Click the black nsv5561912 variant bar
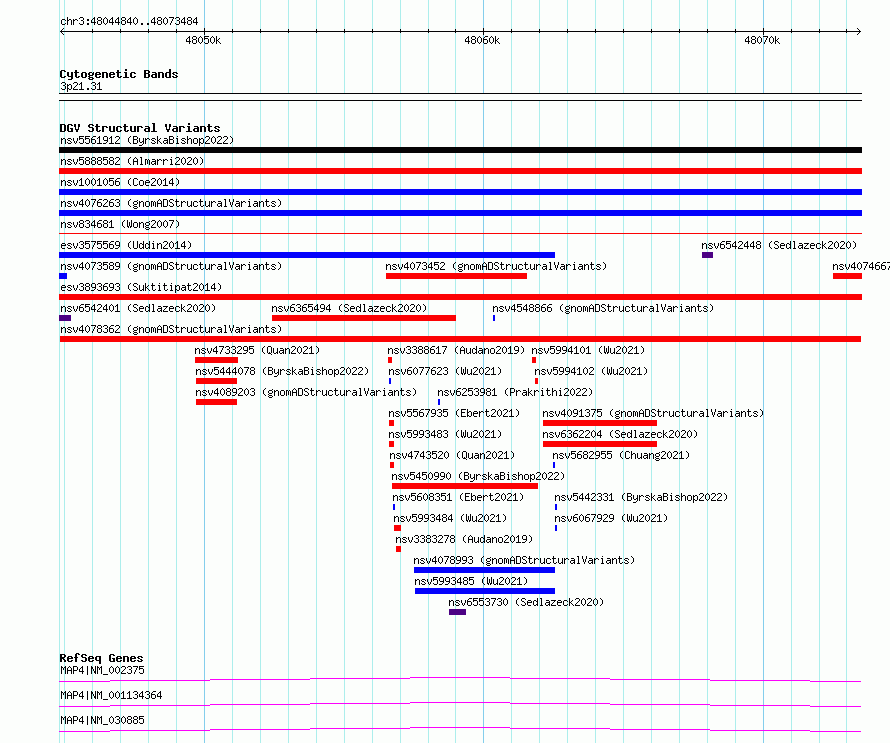890x743 pixels. click(460, 150)
